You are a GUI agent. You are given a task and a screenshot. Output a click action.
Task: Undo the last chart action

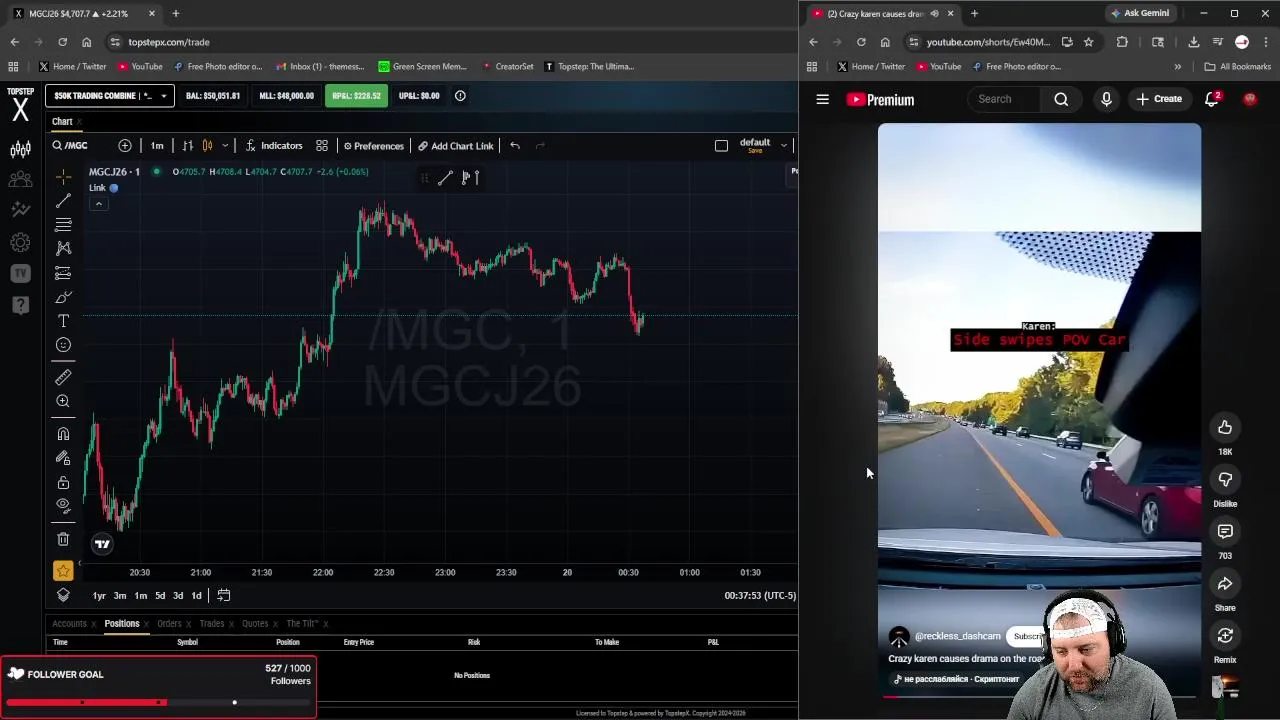[x=515, y=146]
